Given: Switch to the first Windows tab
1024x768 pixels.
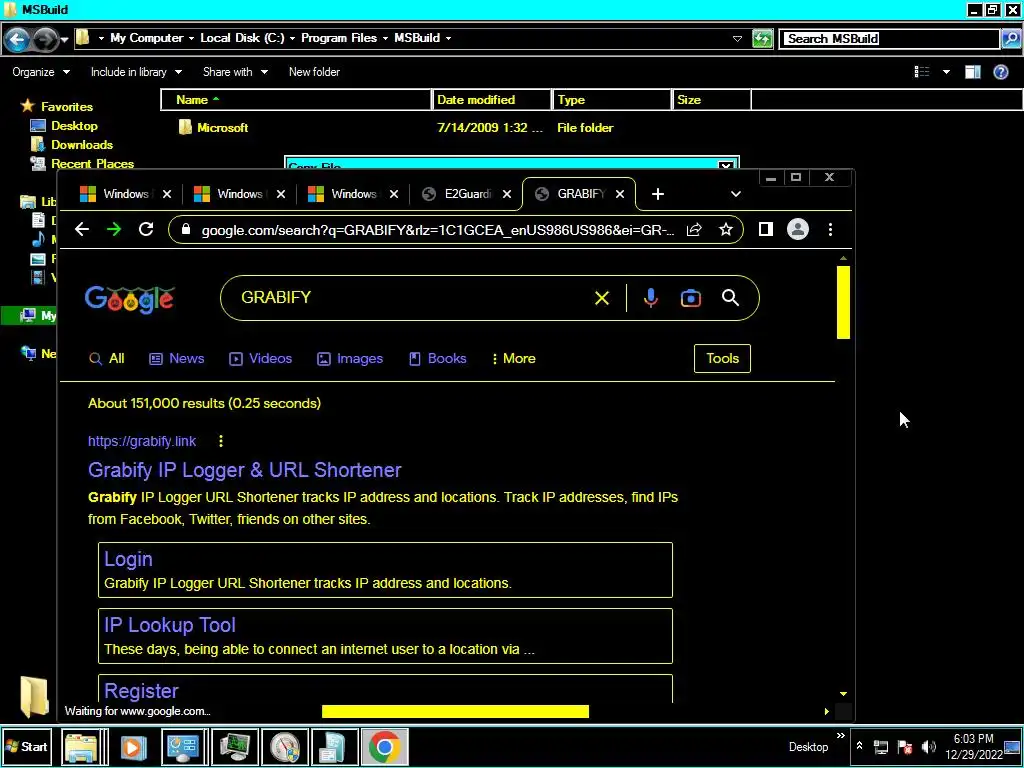Looking at the screenshot, I should coord(125,194).
